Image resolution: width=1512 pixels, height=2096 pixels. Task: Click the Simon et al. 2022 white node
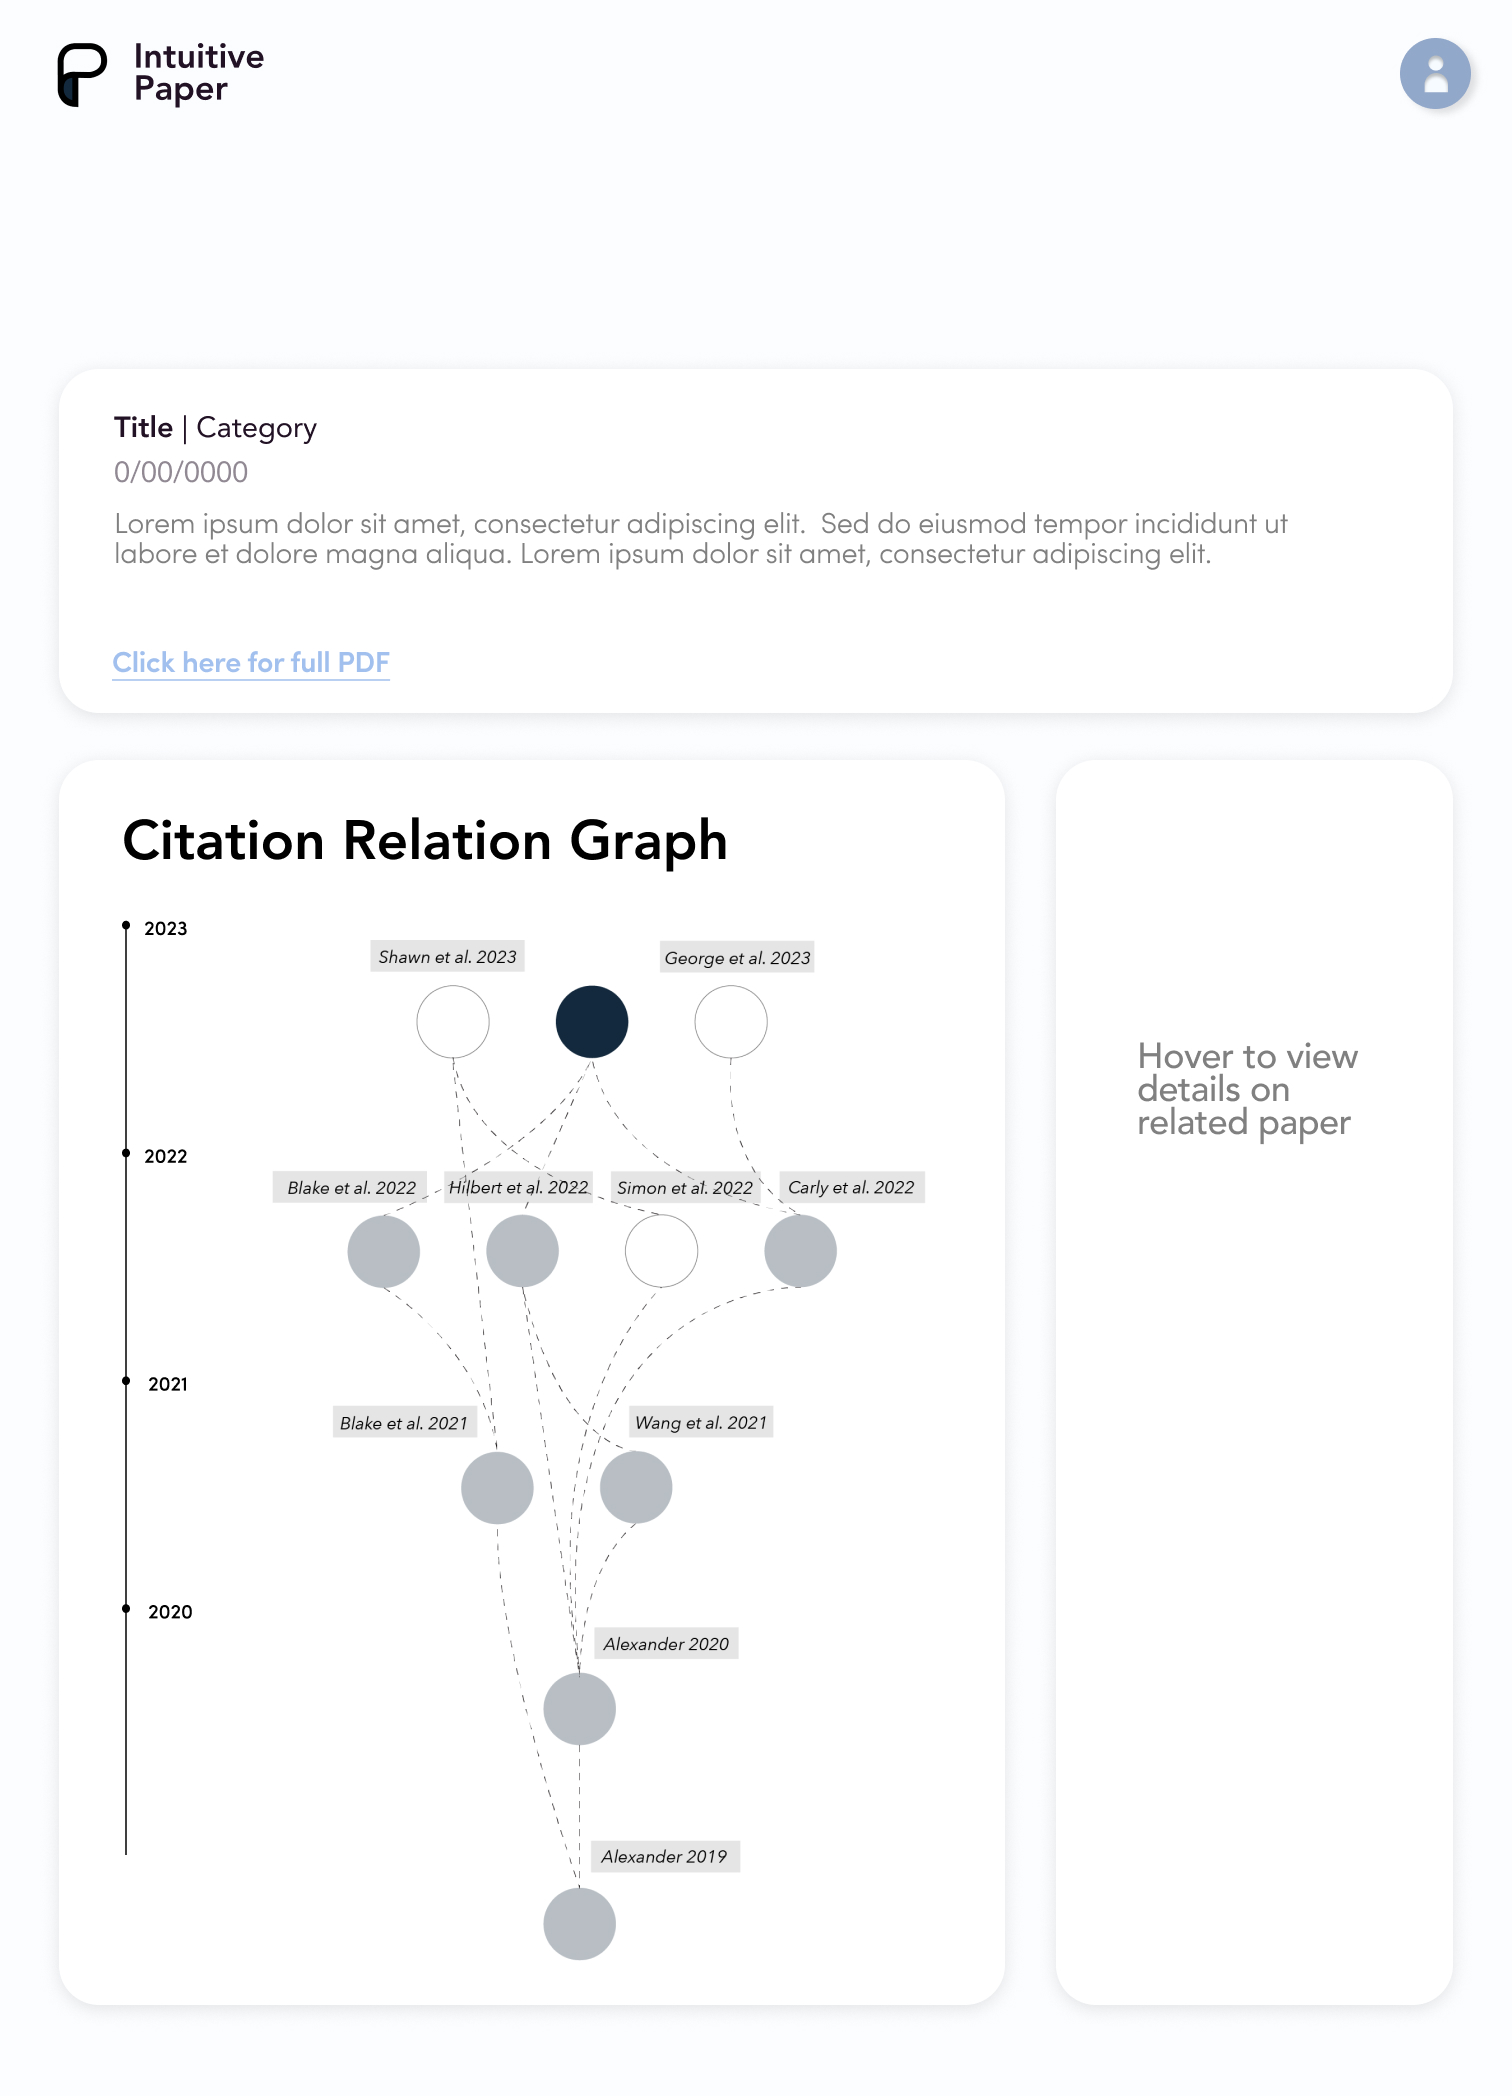click(x=661, y=1251)
